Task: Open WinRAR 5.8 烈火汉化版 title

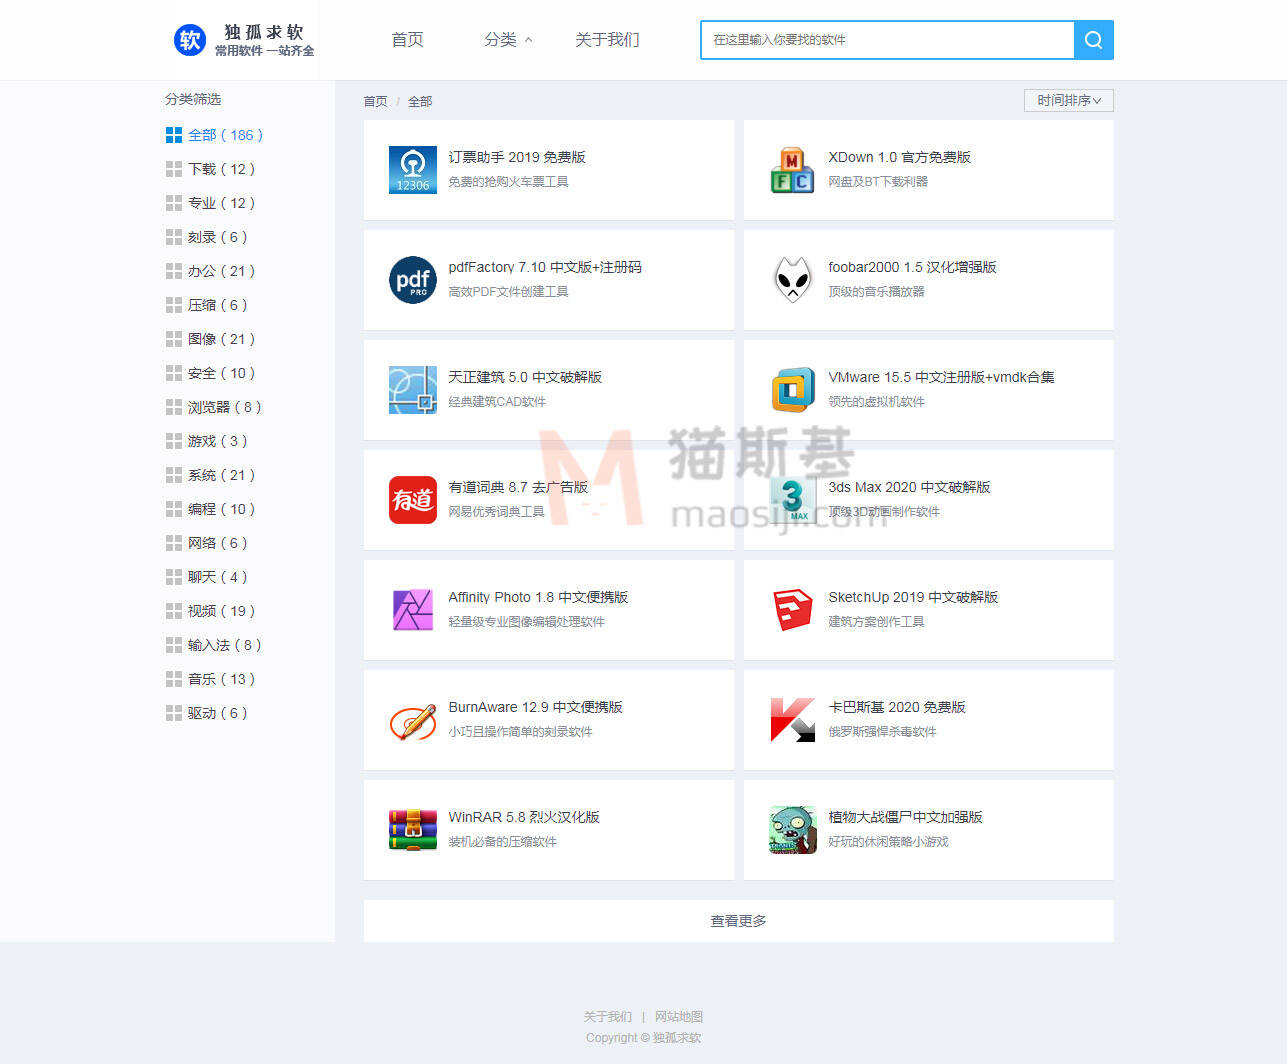Action: 524,817
